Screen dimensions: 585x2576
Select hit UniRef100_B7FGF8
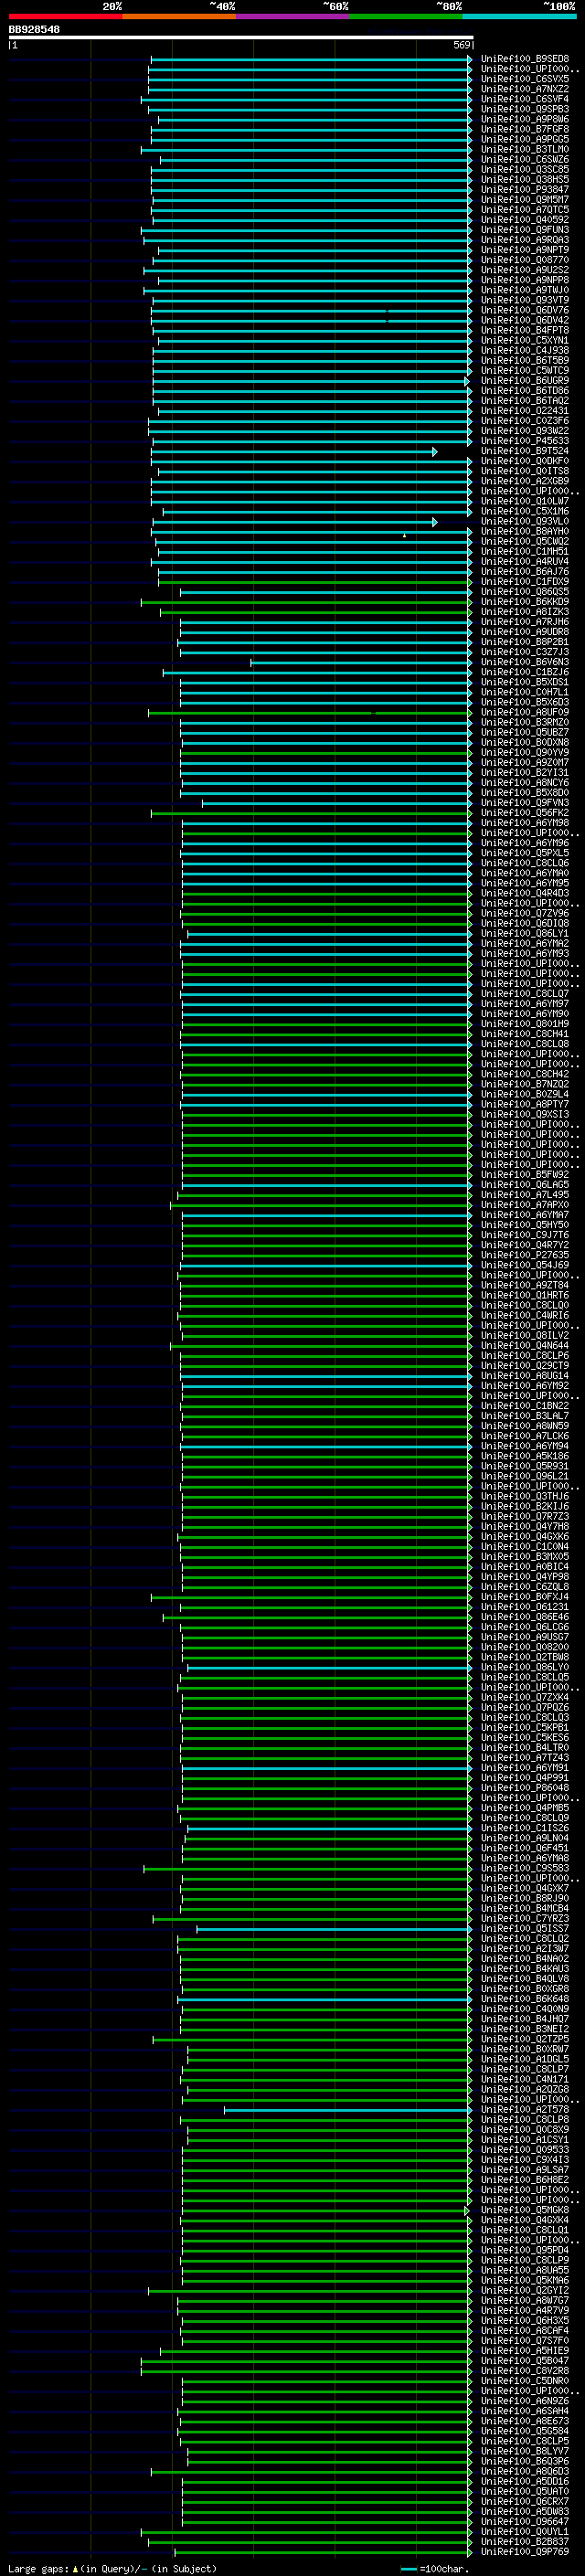coord(524,129)
